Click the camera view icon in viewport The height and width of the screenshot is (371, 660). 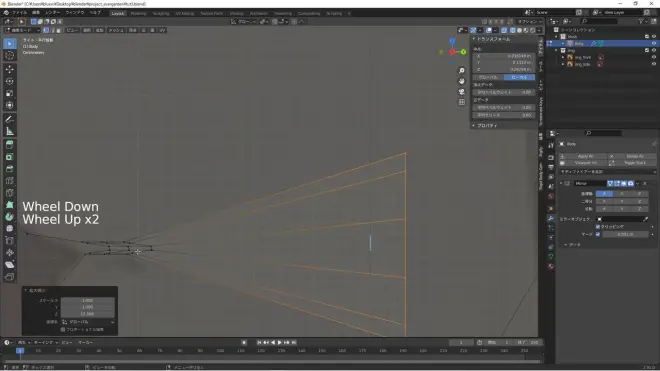462,92
